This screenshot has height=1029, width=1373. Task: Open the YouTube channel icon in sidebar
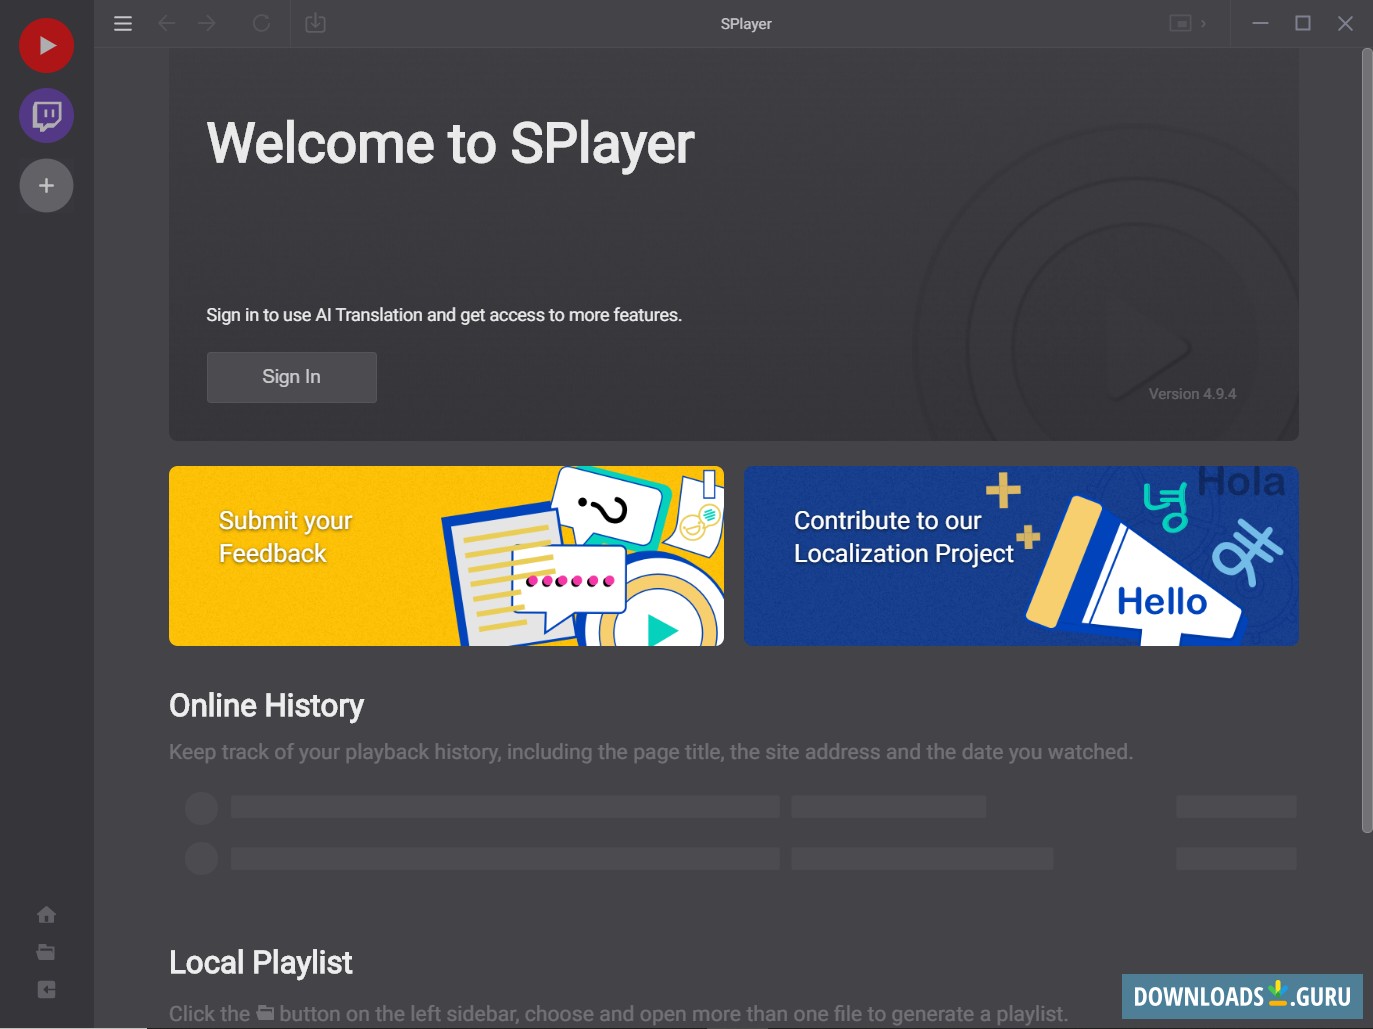coord(46,45)
